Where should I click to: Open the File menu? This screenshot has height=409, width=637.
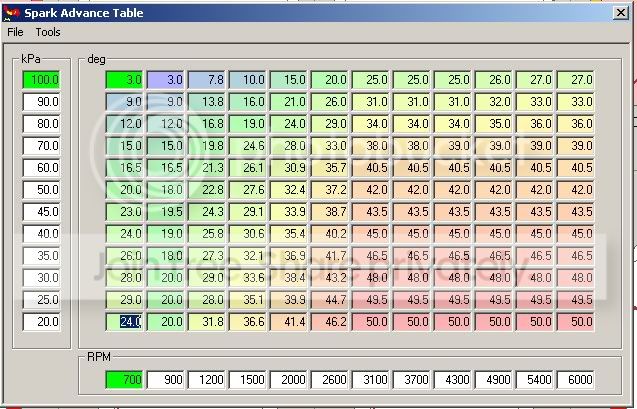[15, 32]
